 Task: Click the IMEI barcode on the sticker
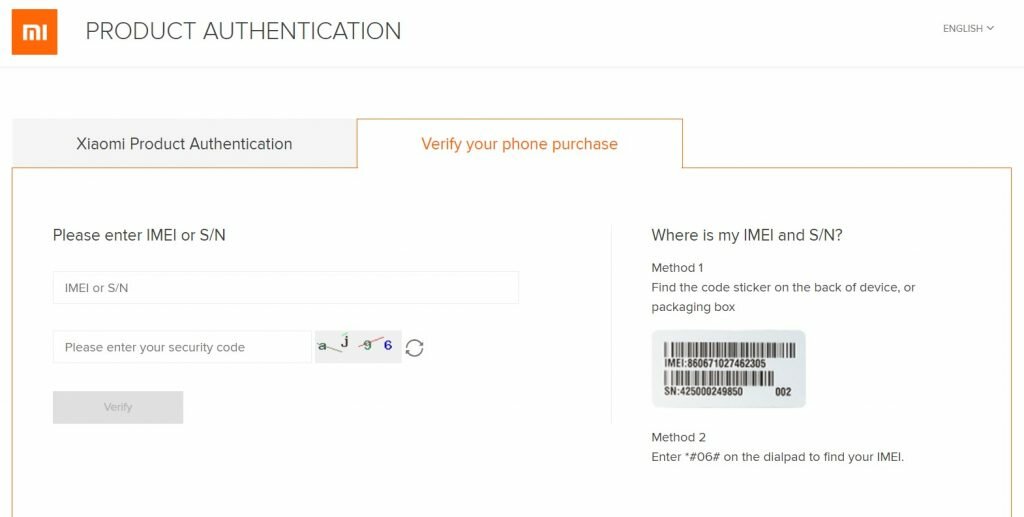(x=728, y=349)
